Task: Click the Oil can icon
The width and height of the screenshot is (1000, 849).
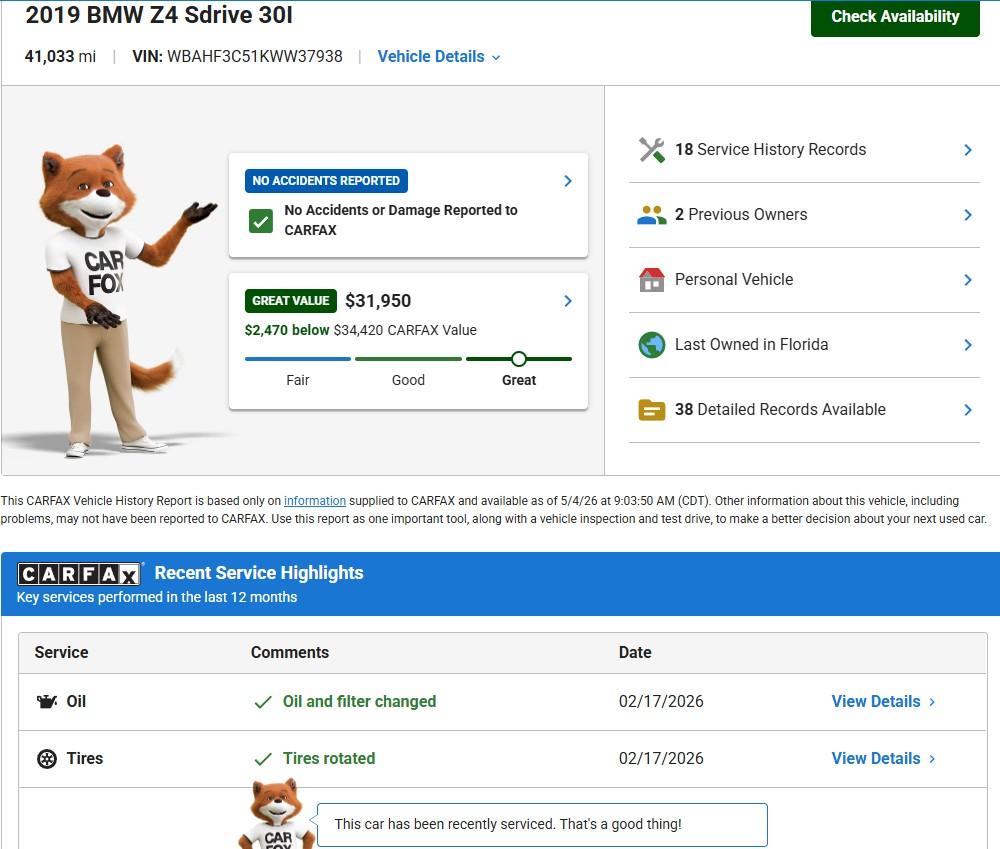Action: tap(47, 702)
